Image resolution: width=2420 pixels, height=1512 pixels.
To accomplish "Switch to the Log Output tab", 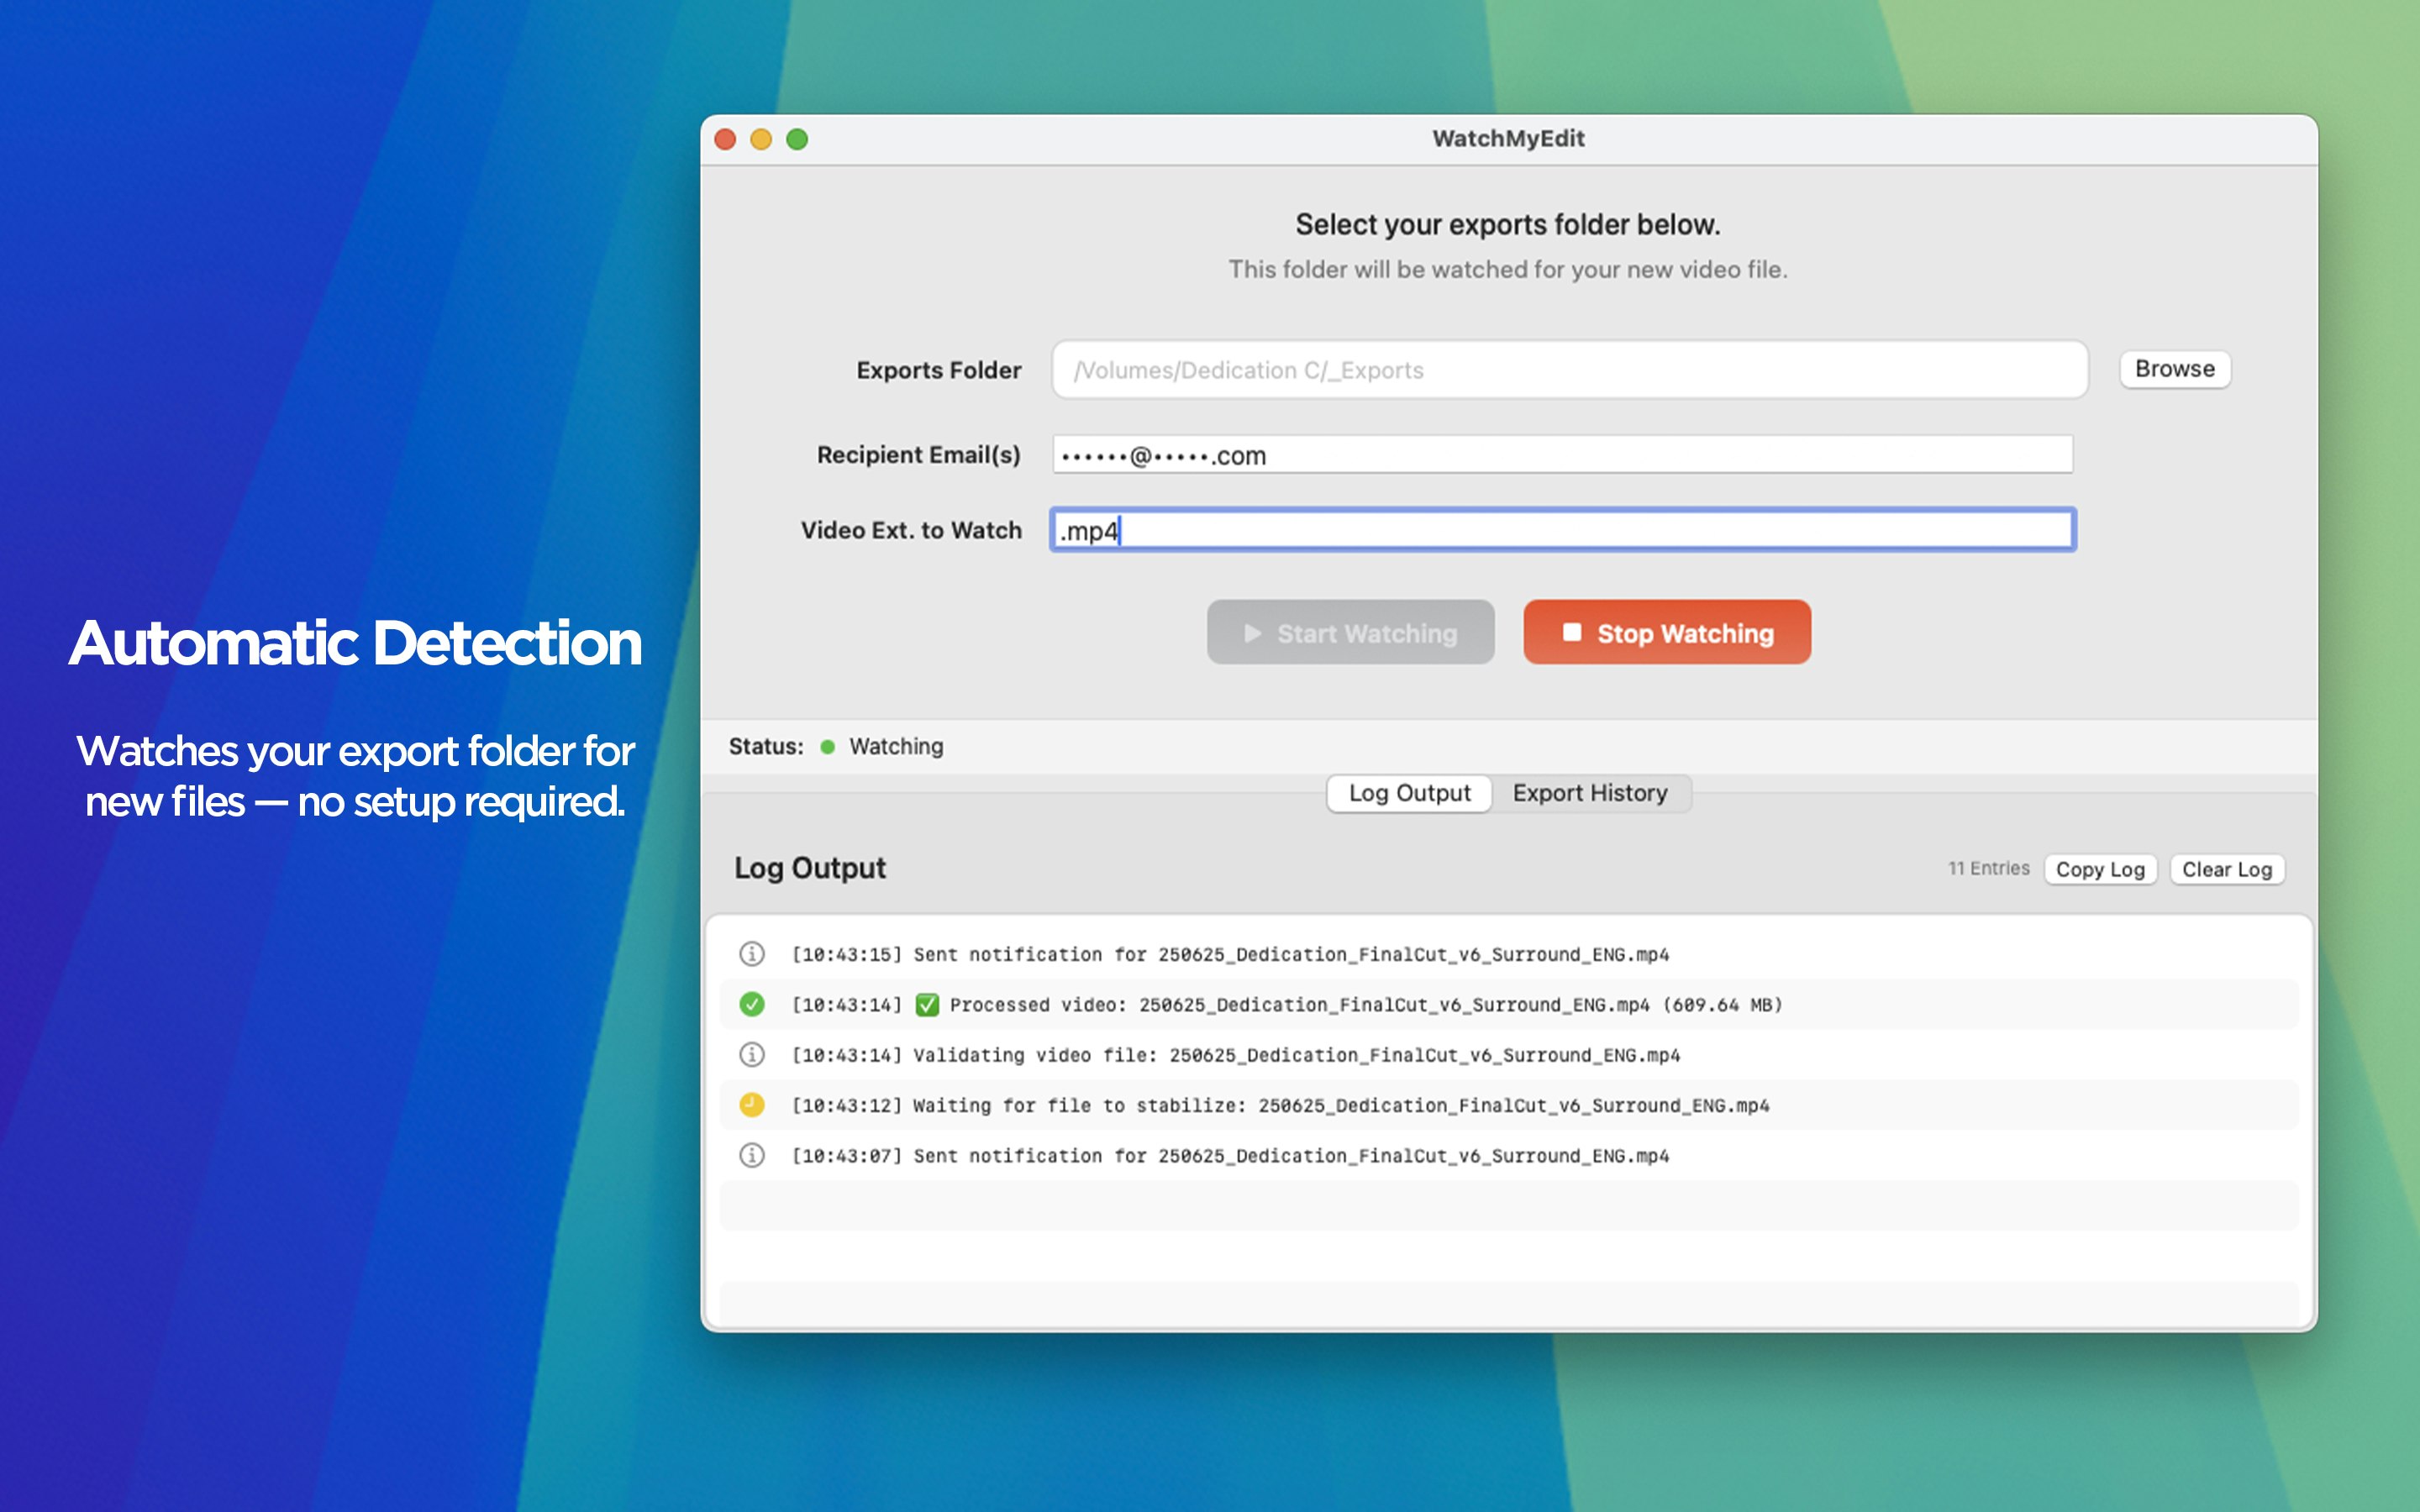I will (1409, 793).
